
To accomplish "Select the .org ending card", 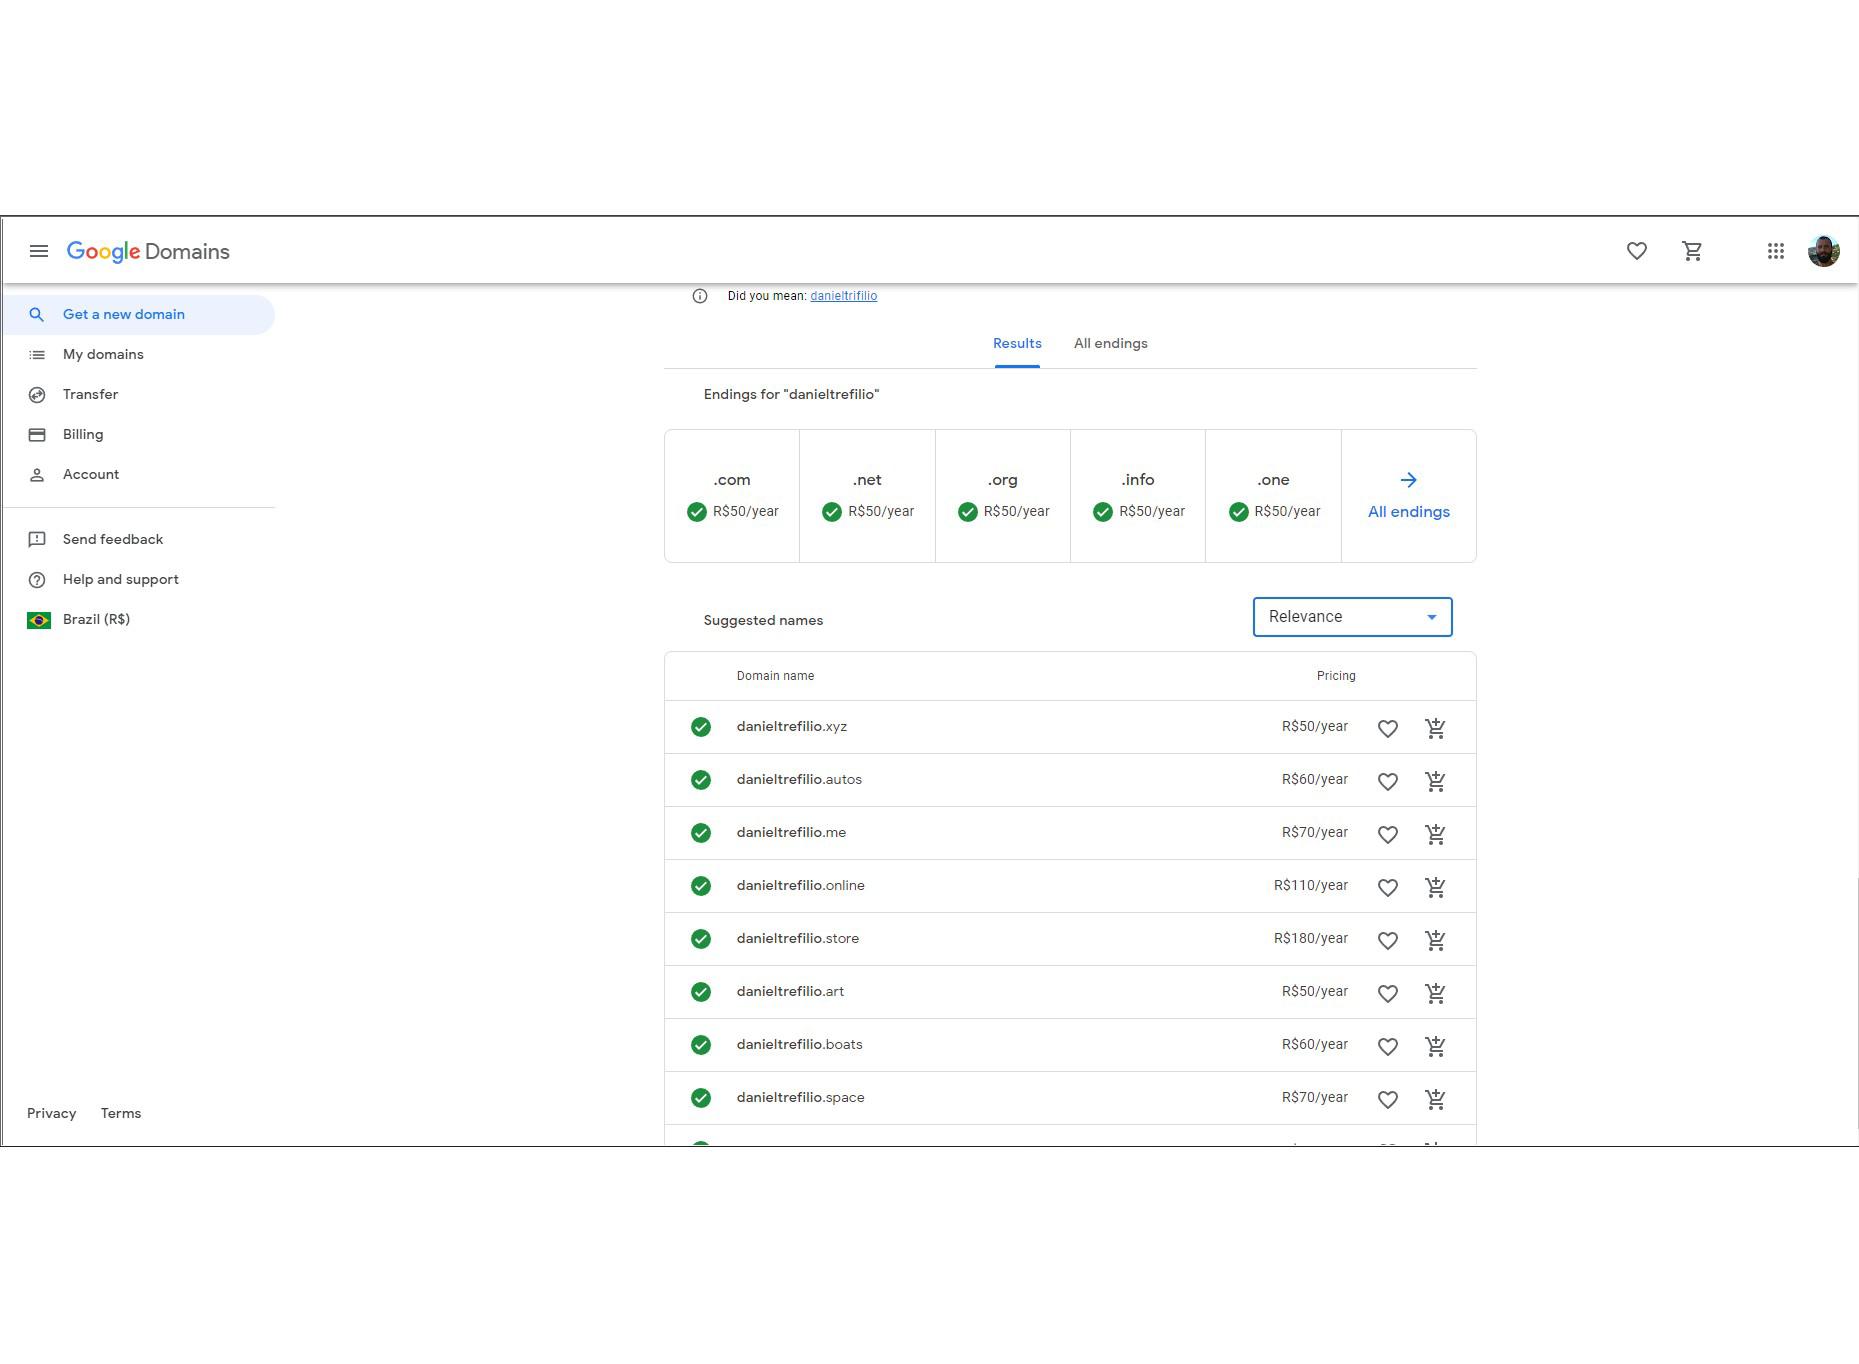I will point(1003,496).
